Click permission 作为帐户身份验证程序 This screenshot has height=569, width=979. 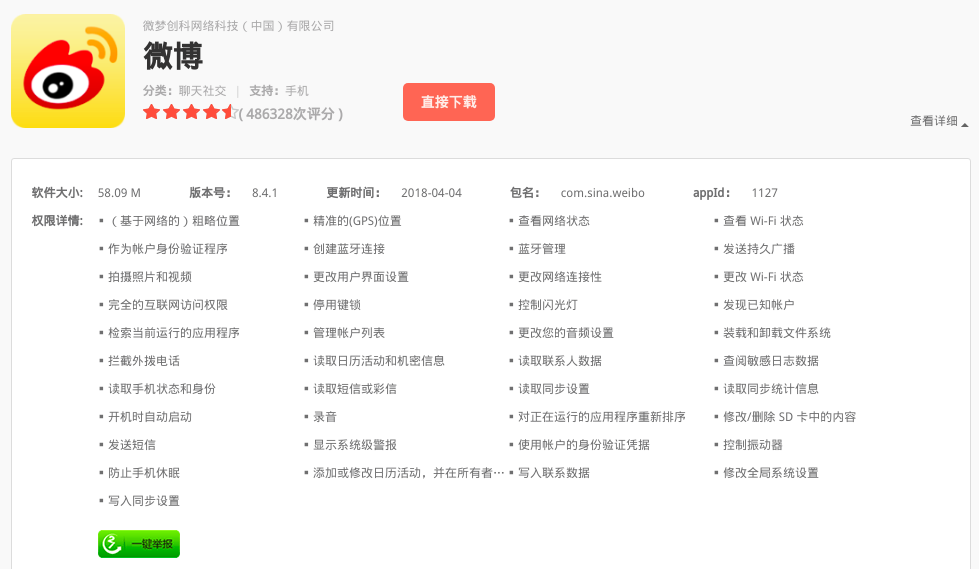coord(168,249)
